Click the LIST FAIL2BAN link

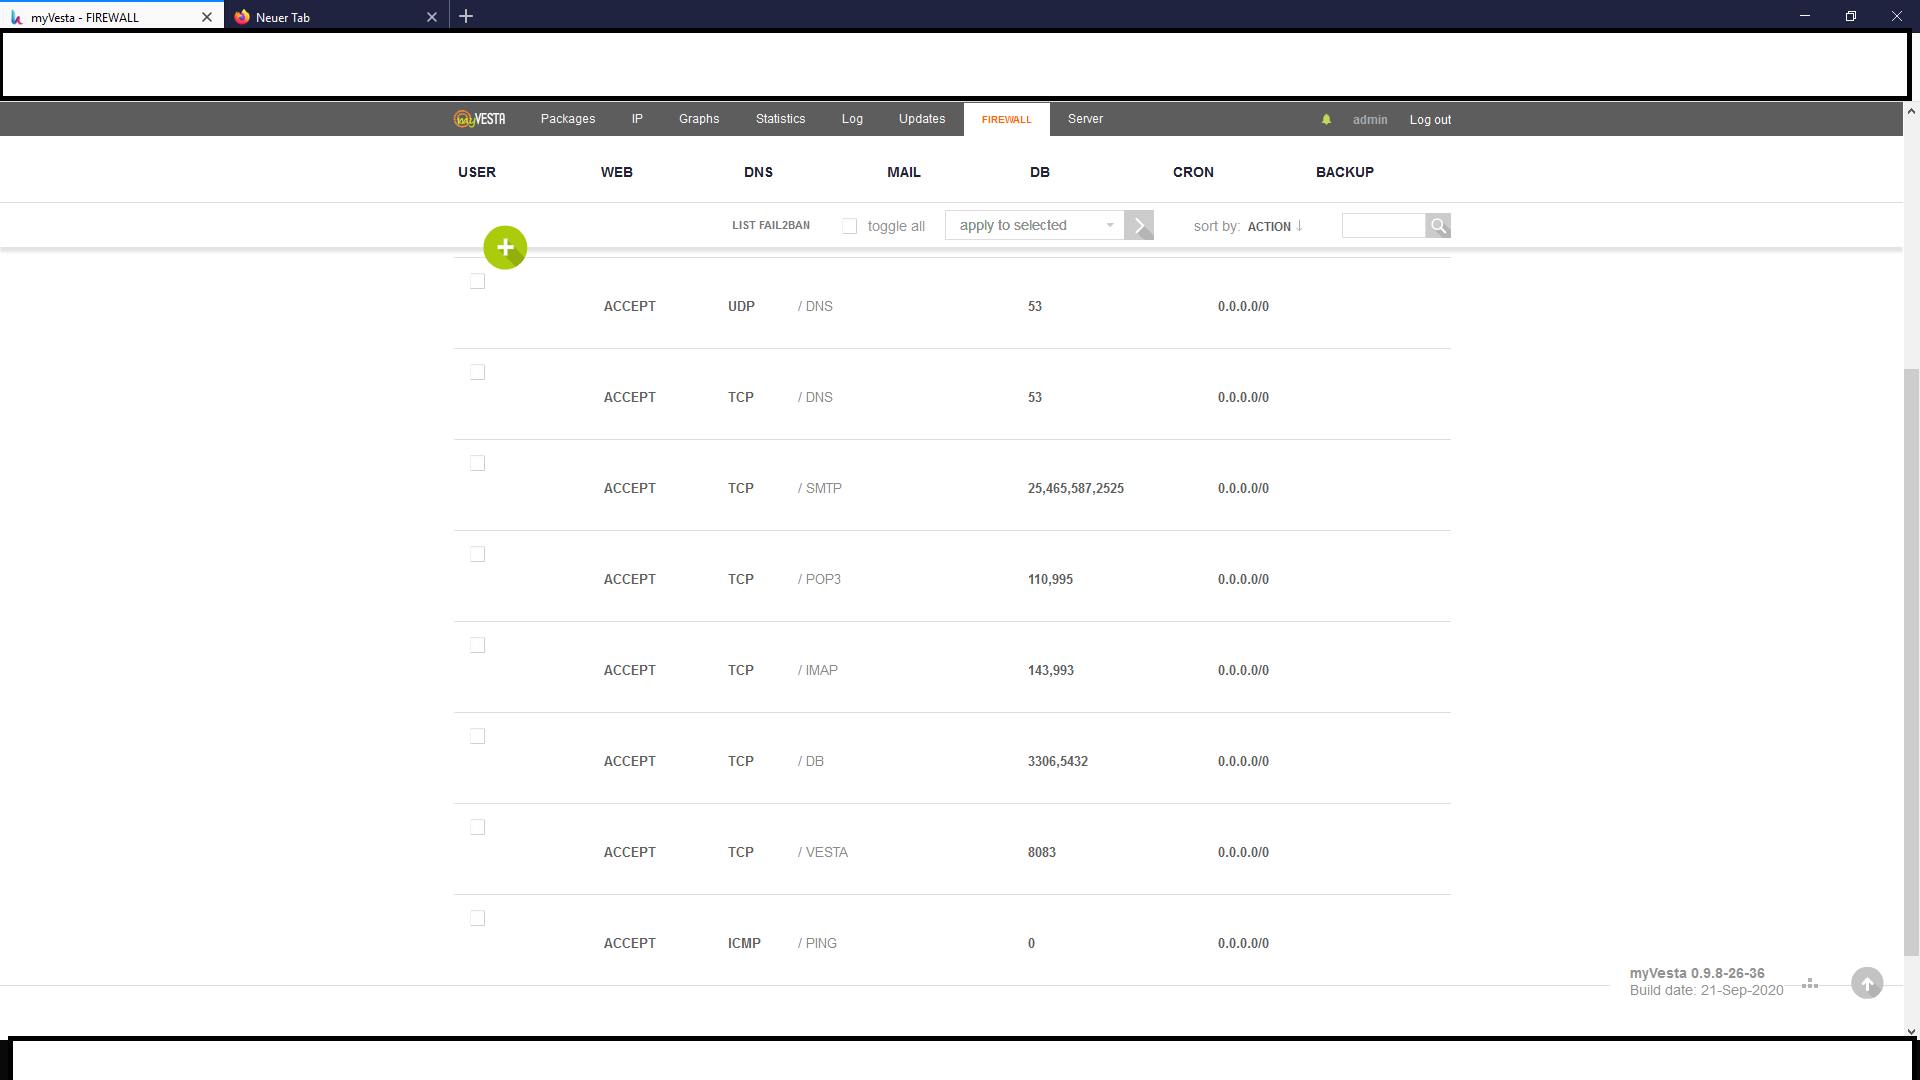[x=771, y=226]
